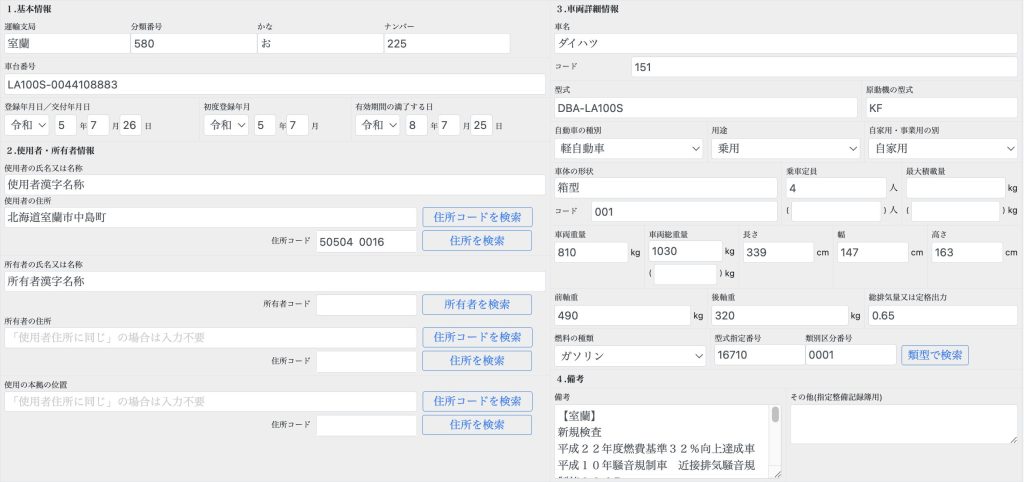Click 住所コードを検索 for 使用の本拠の位置
1024x482 pixels.
(477, 402)
